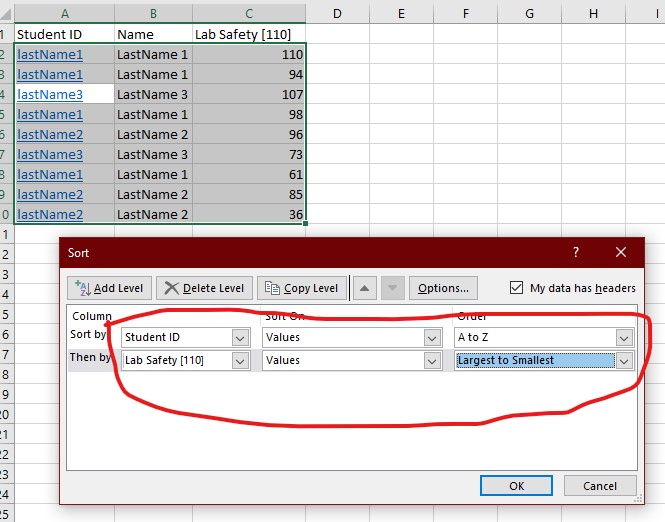
Task: Open the first-level Values Sort On dropdown
Action: click(x=433, y=338)
